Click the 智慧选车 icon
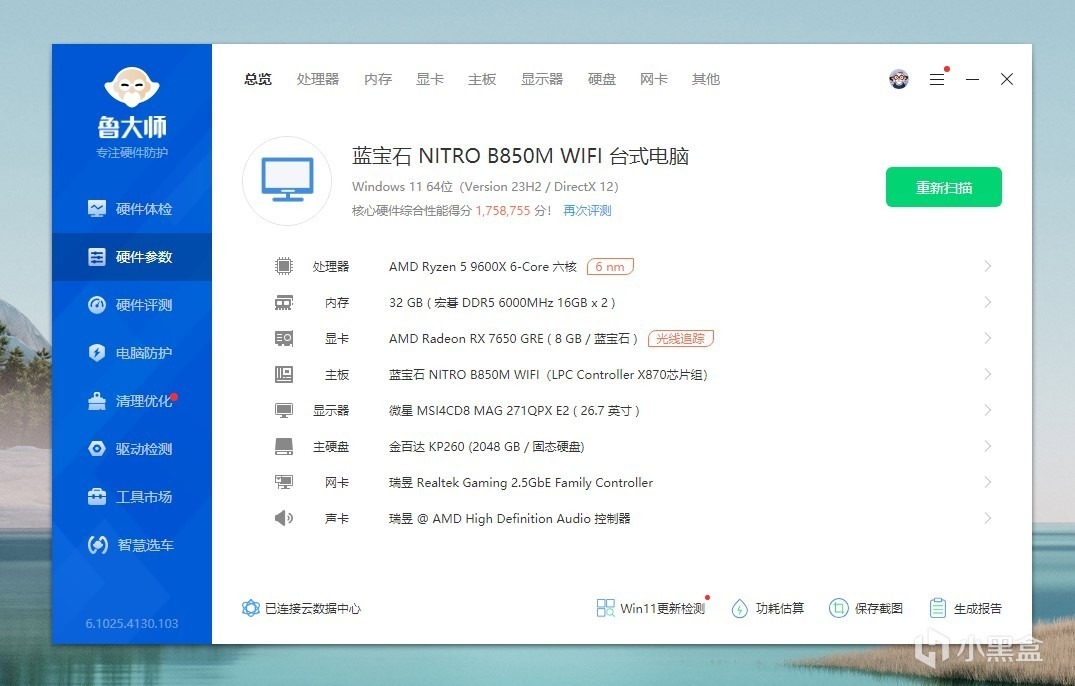Image resolution: width=1075 pixels, height=686 pixels. [97, 545]
